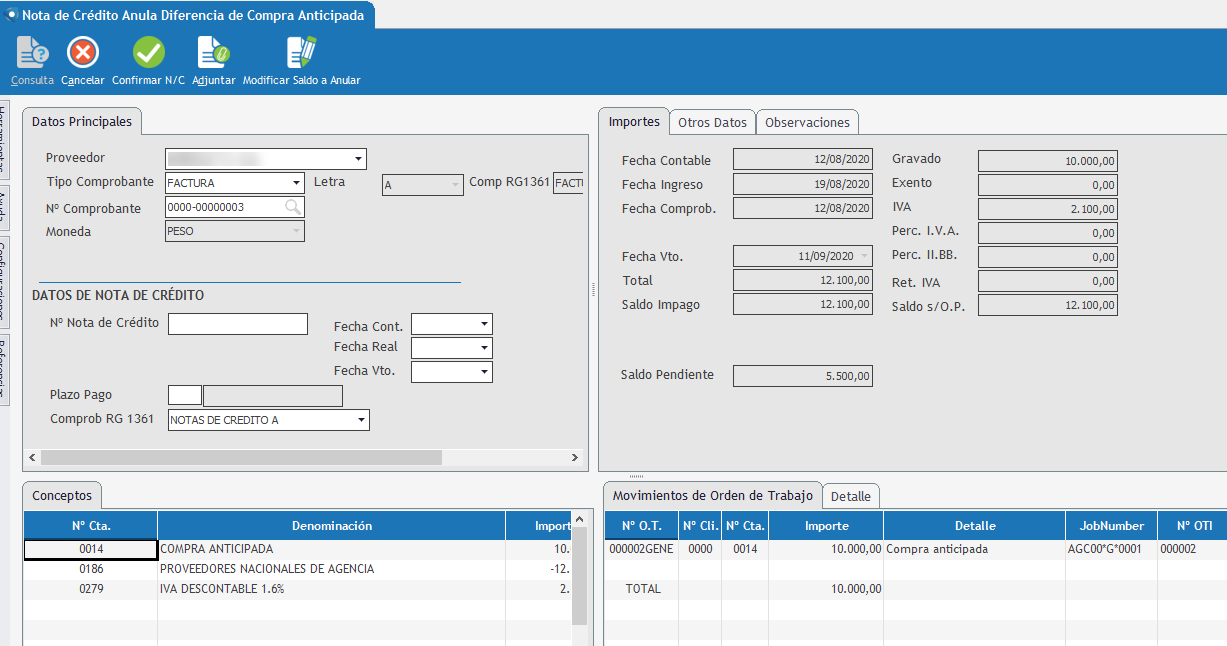This screenshot has height=646, width=1227.
Task: Click the magnifier in Nº Comprobante field
Action: point(292,207)
